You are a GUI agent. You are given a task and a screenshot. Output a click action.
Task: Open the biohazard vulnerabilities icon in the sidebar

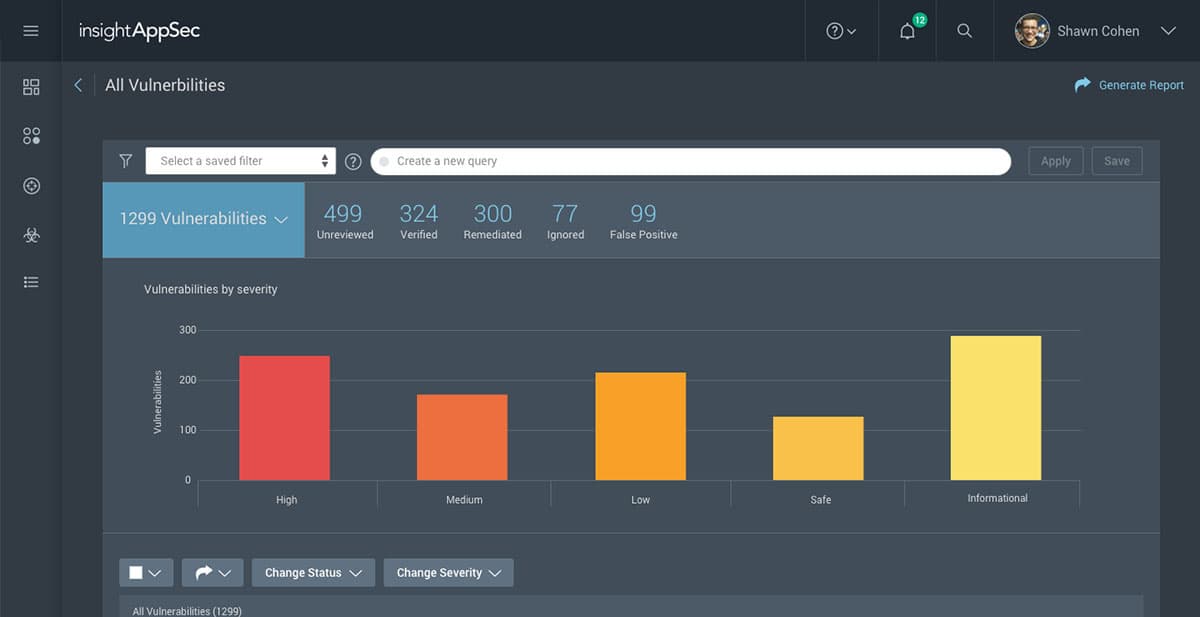point(30,234)
